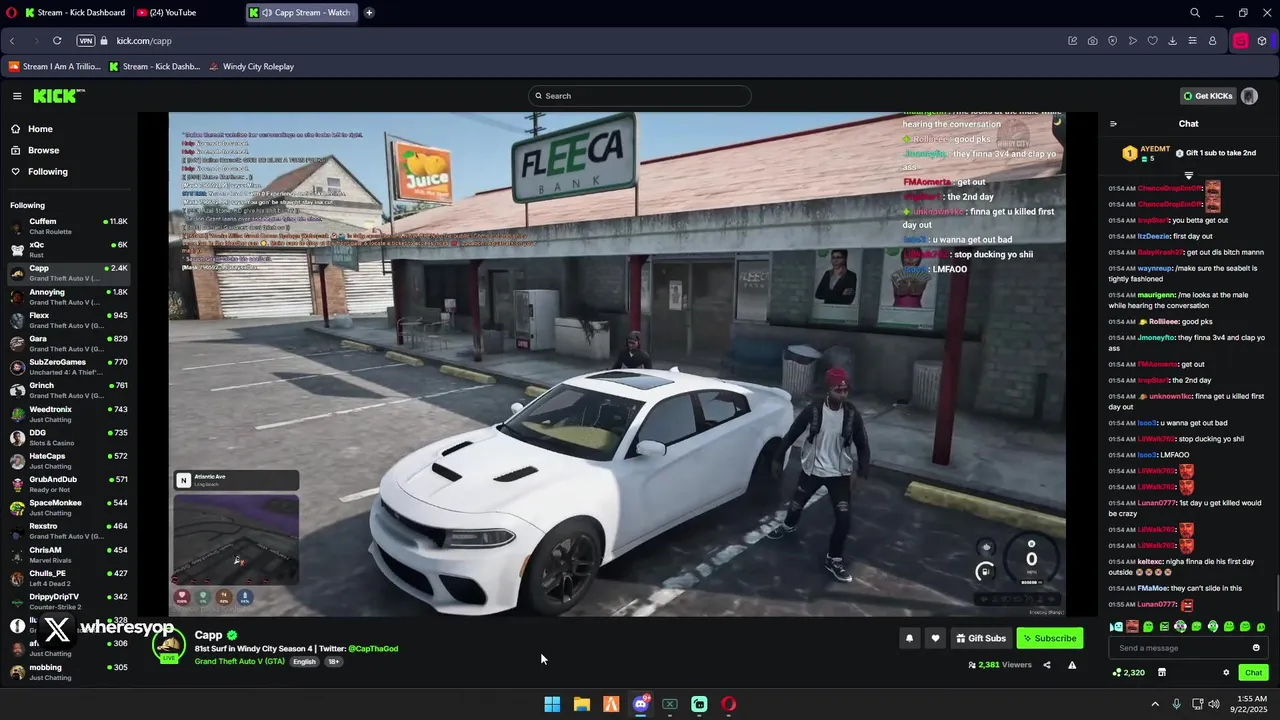Open HateCaps channel in sidebar
Viewport: 1280px width, 720px height.
point(68,461)
